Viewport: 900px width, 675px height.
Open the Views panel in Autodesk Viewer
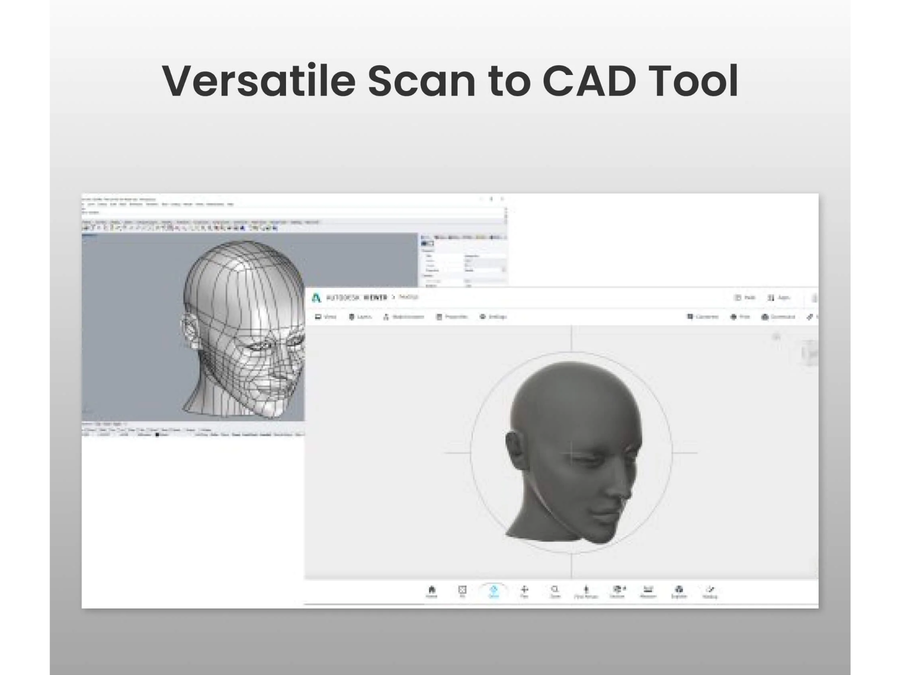(325, 317)
